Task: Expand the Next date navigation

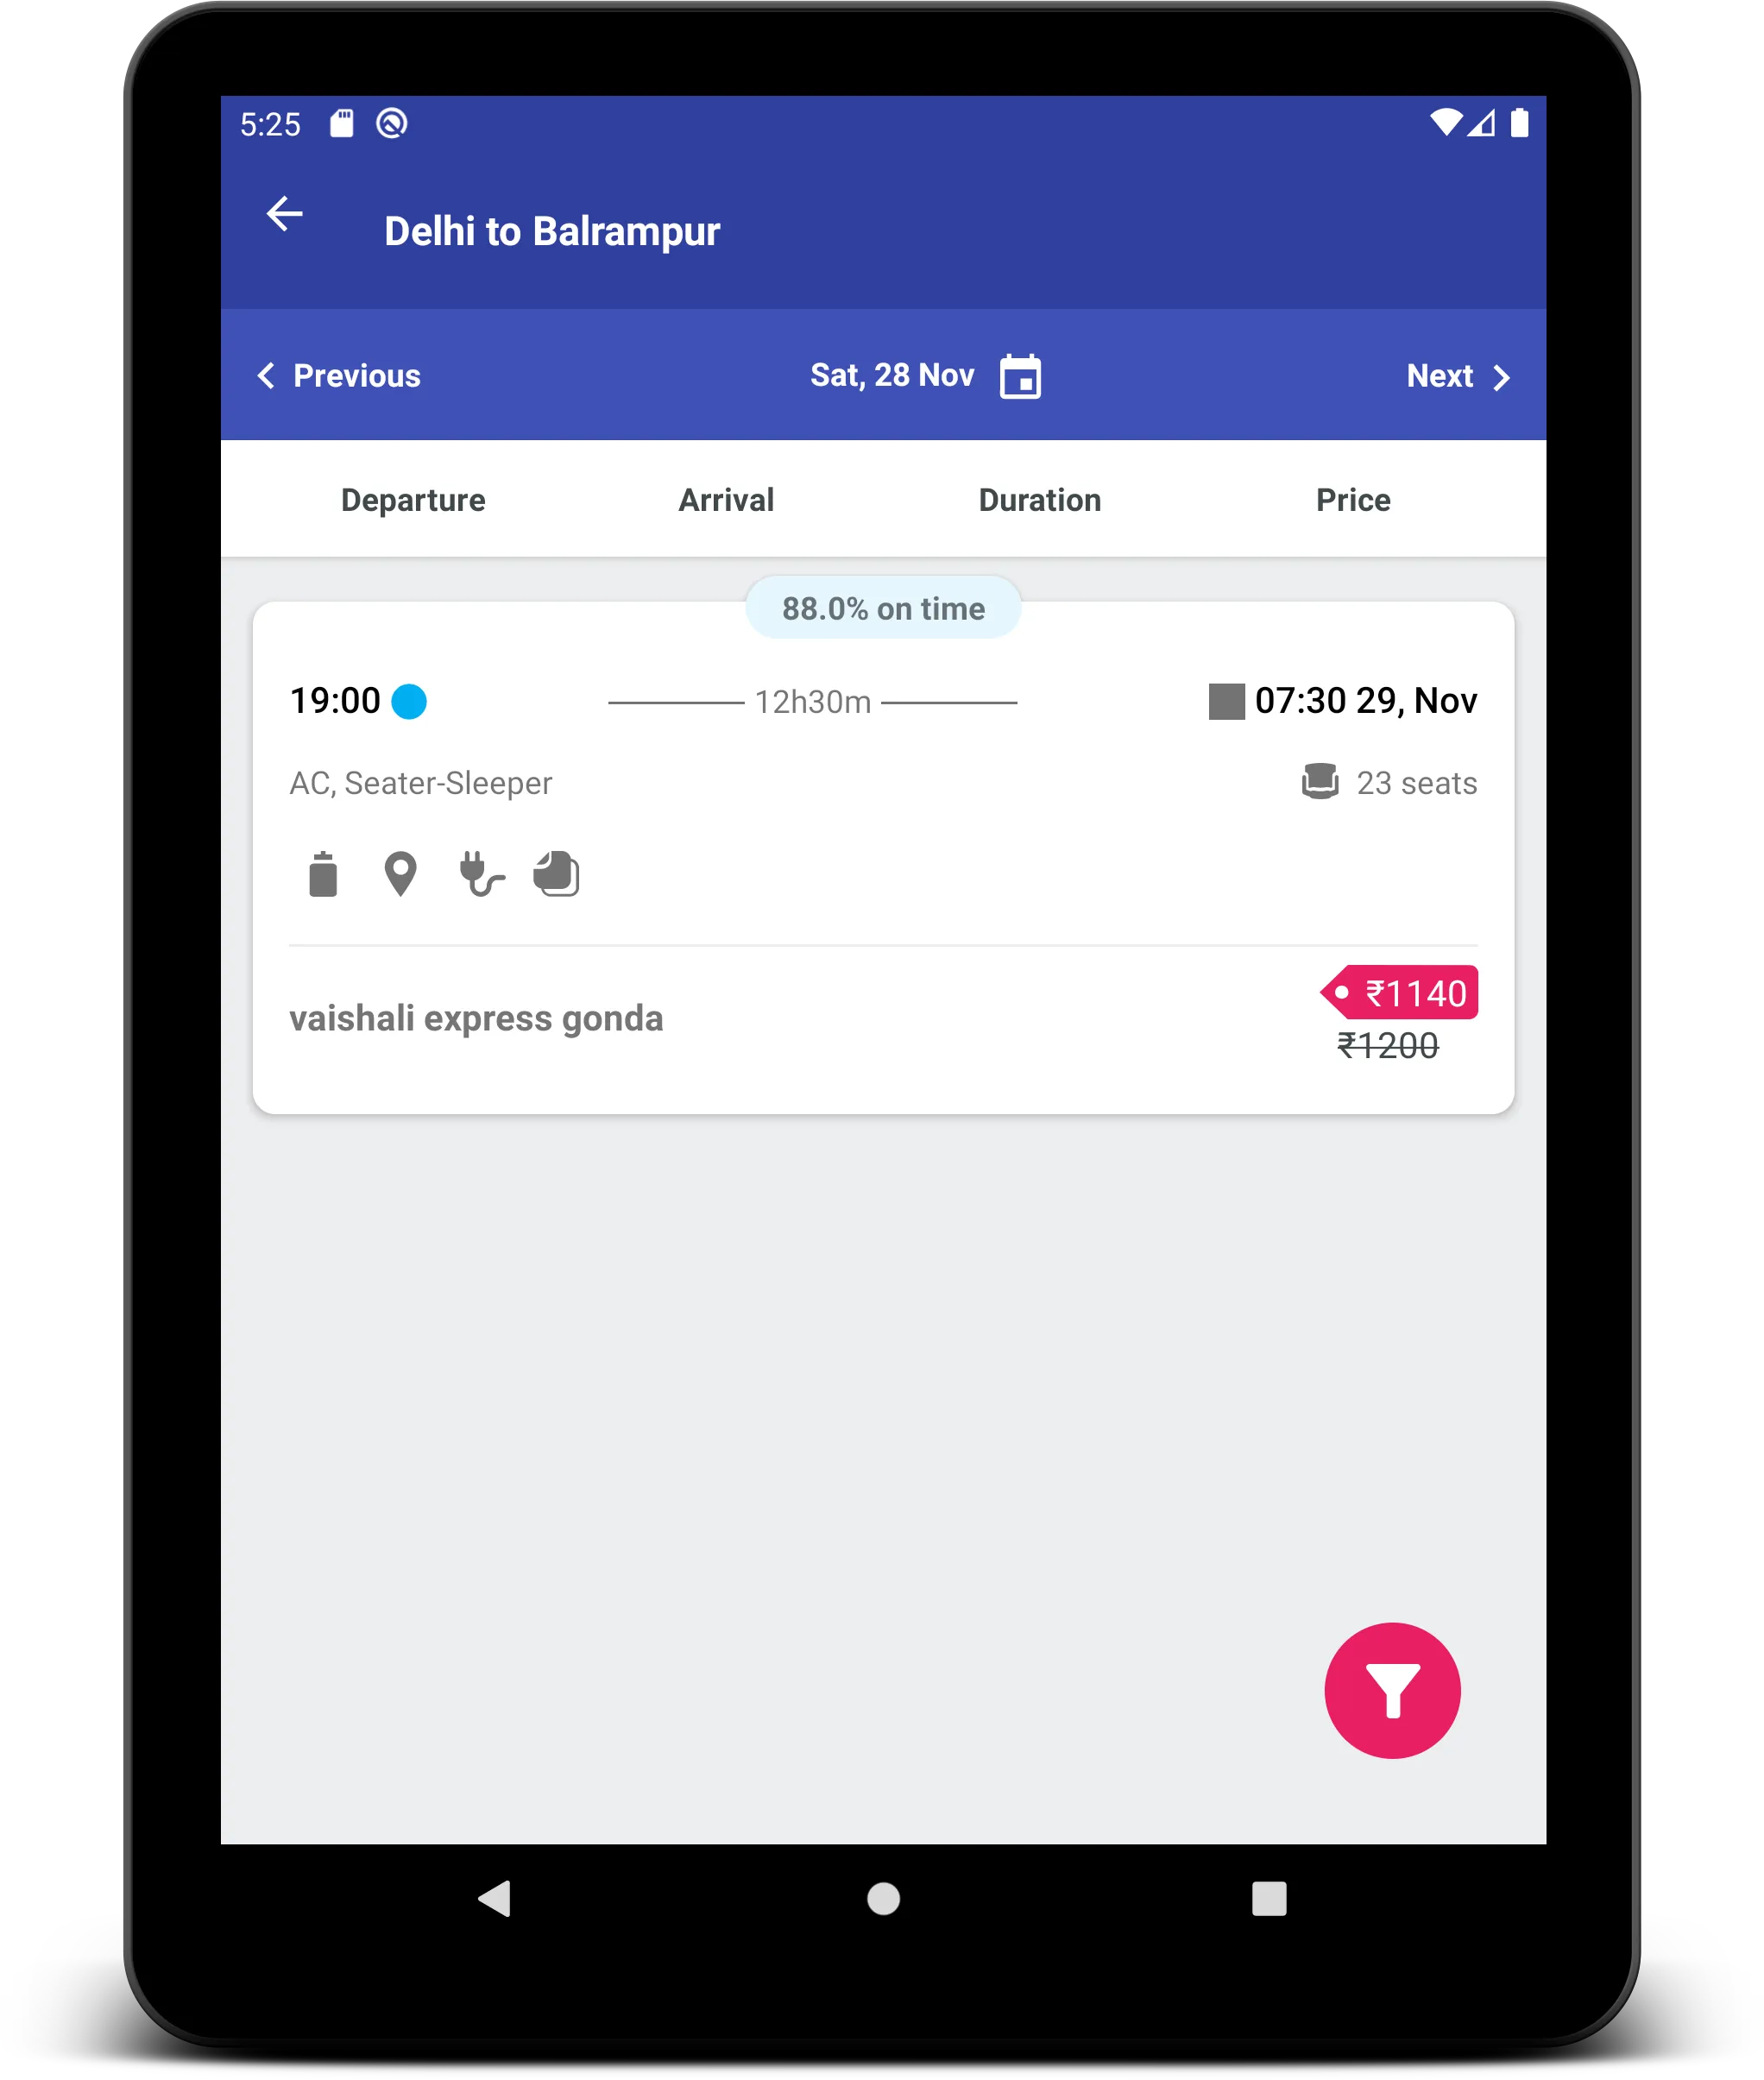Action: [x=1461, y=376]
